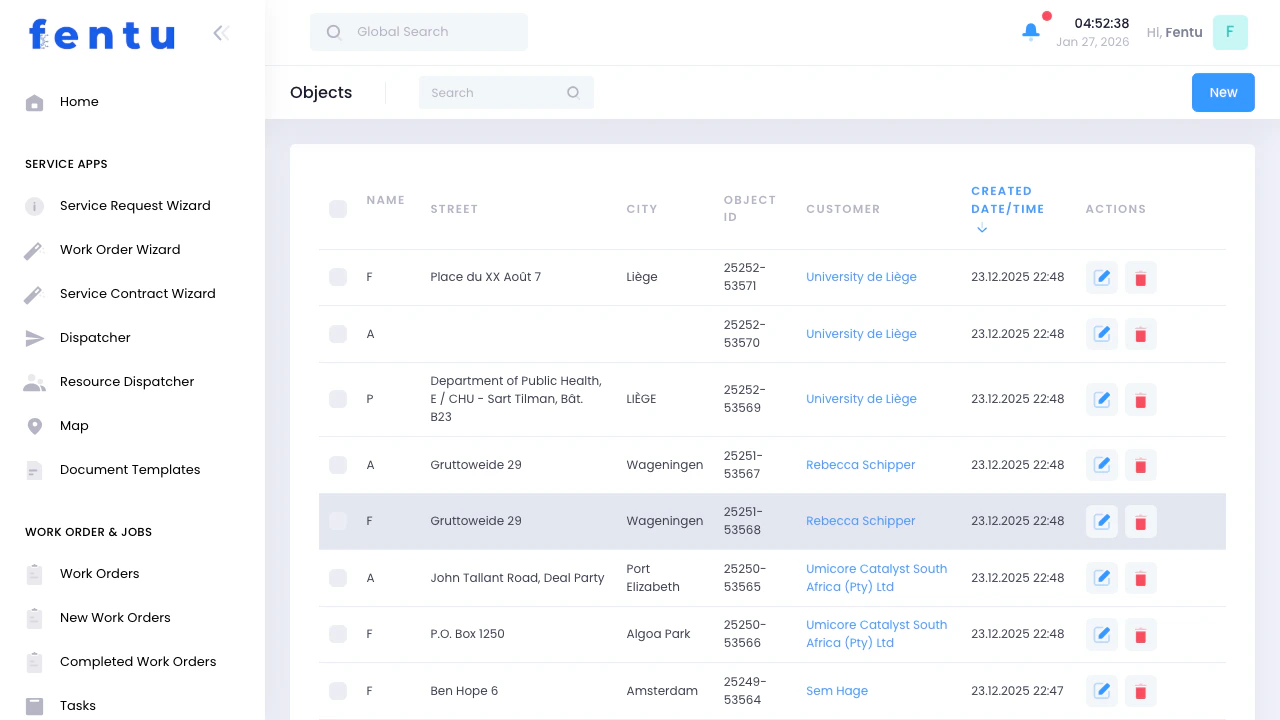This screenshot has height=720, width=1280.
Task: Select the checkbox on the header row
Action: coord(338,209)
